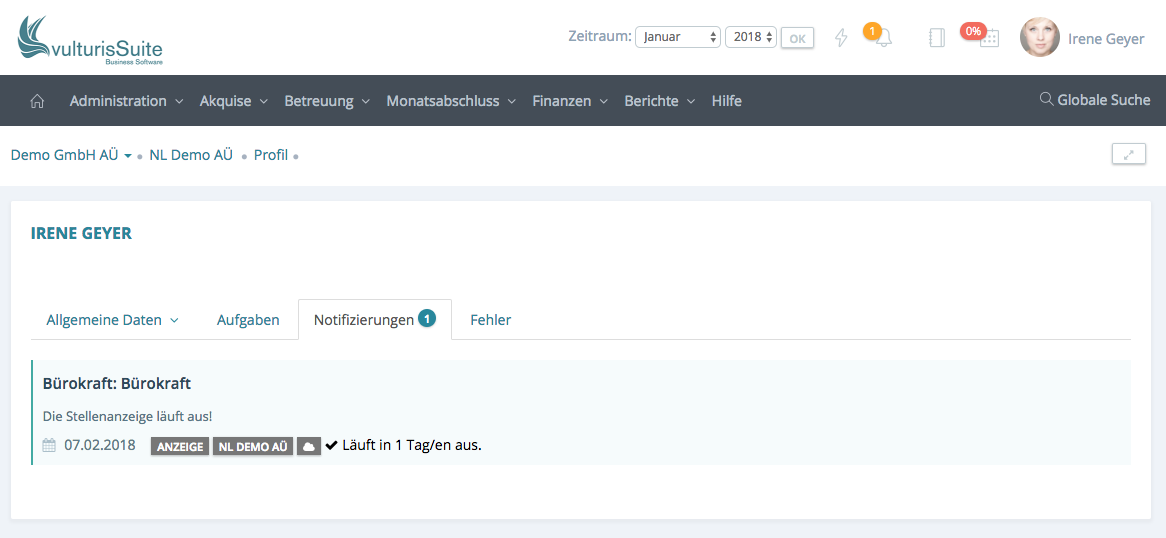Image resolution: width=1166 pixels, height=538 pixels.
Task: Click the cloud tag icon in notification
Action: 309,446
